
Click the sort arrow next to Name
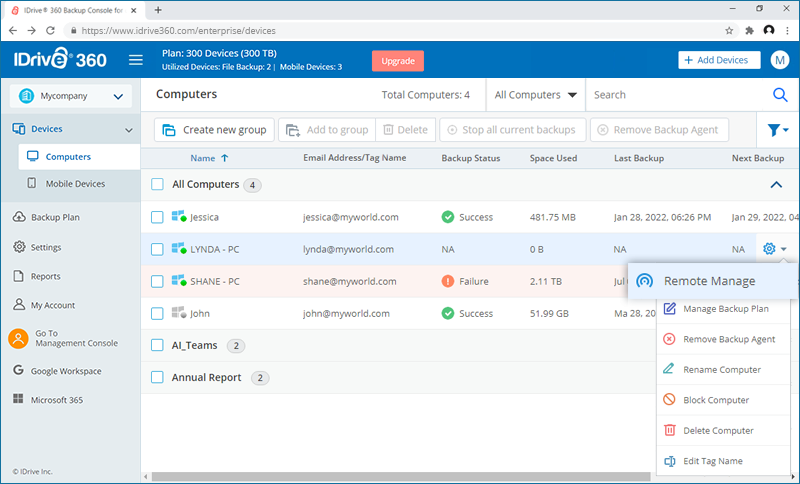click(224, 158)
